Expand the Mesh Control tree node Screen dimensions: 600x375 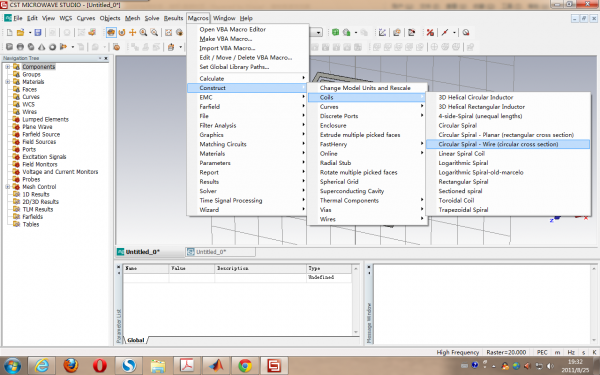coord(8,187)
